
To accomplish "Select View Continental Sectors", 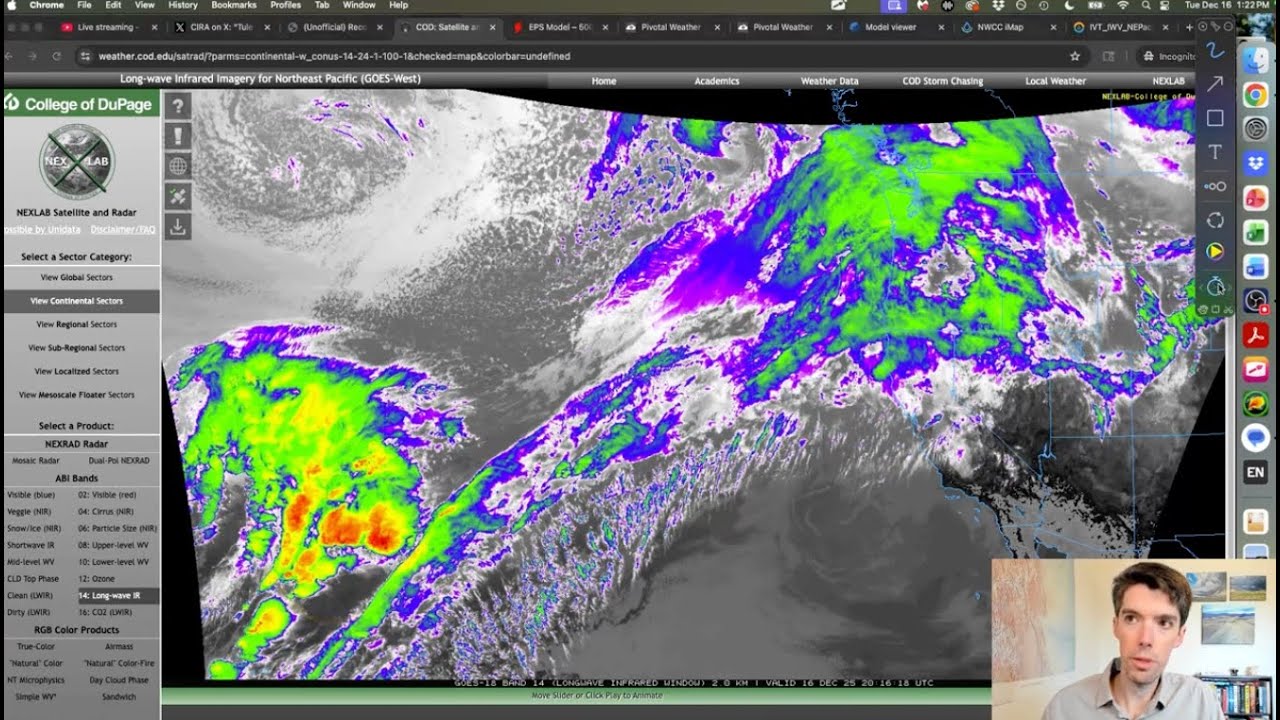I will 77,300.
